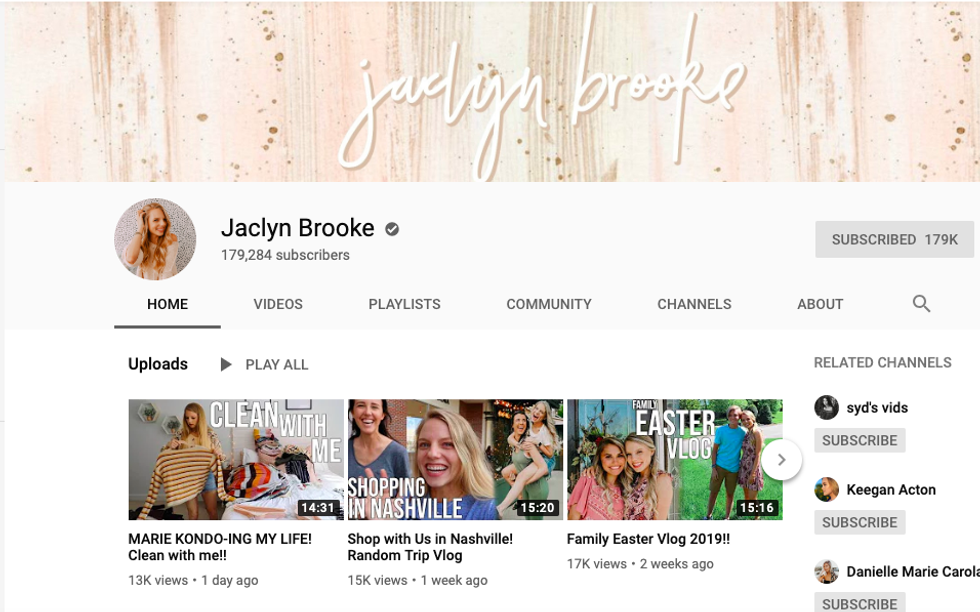
Task: Open the About tab
Action: click(x=819, y=304)
